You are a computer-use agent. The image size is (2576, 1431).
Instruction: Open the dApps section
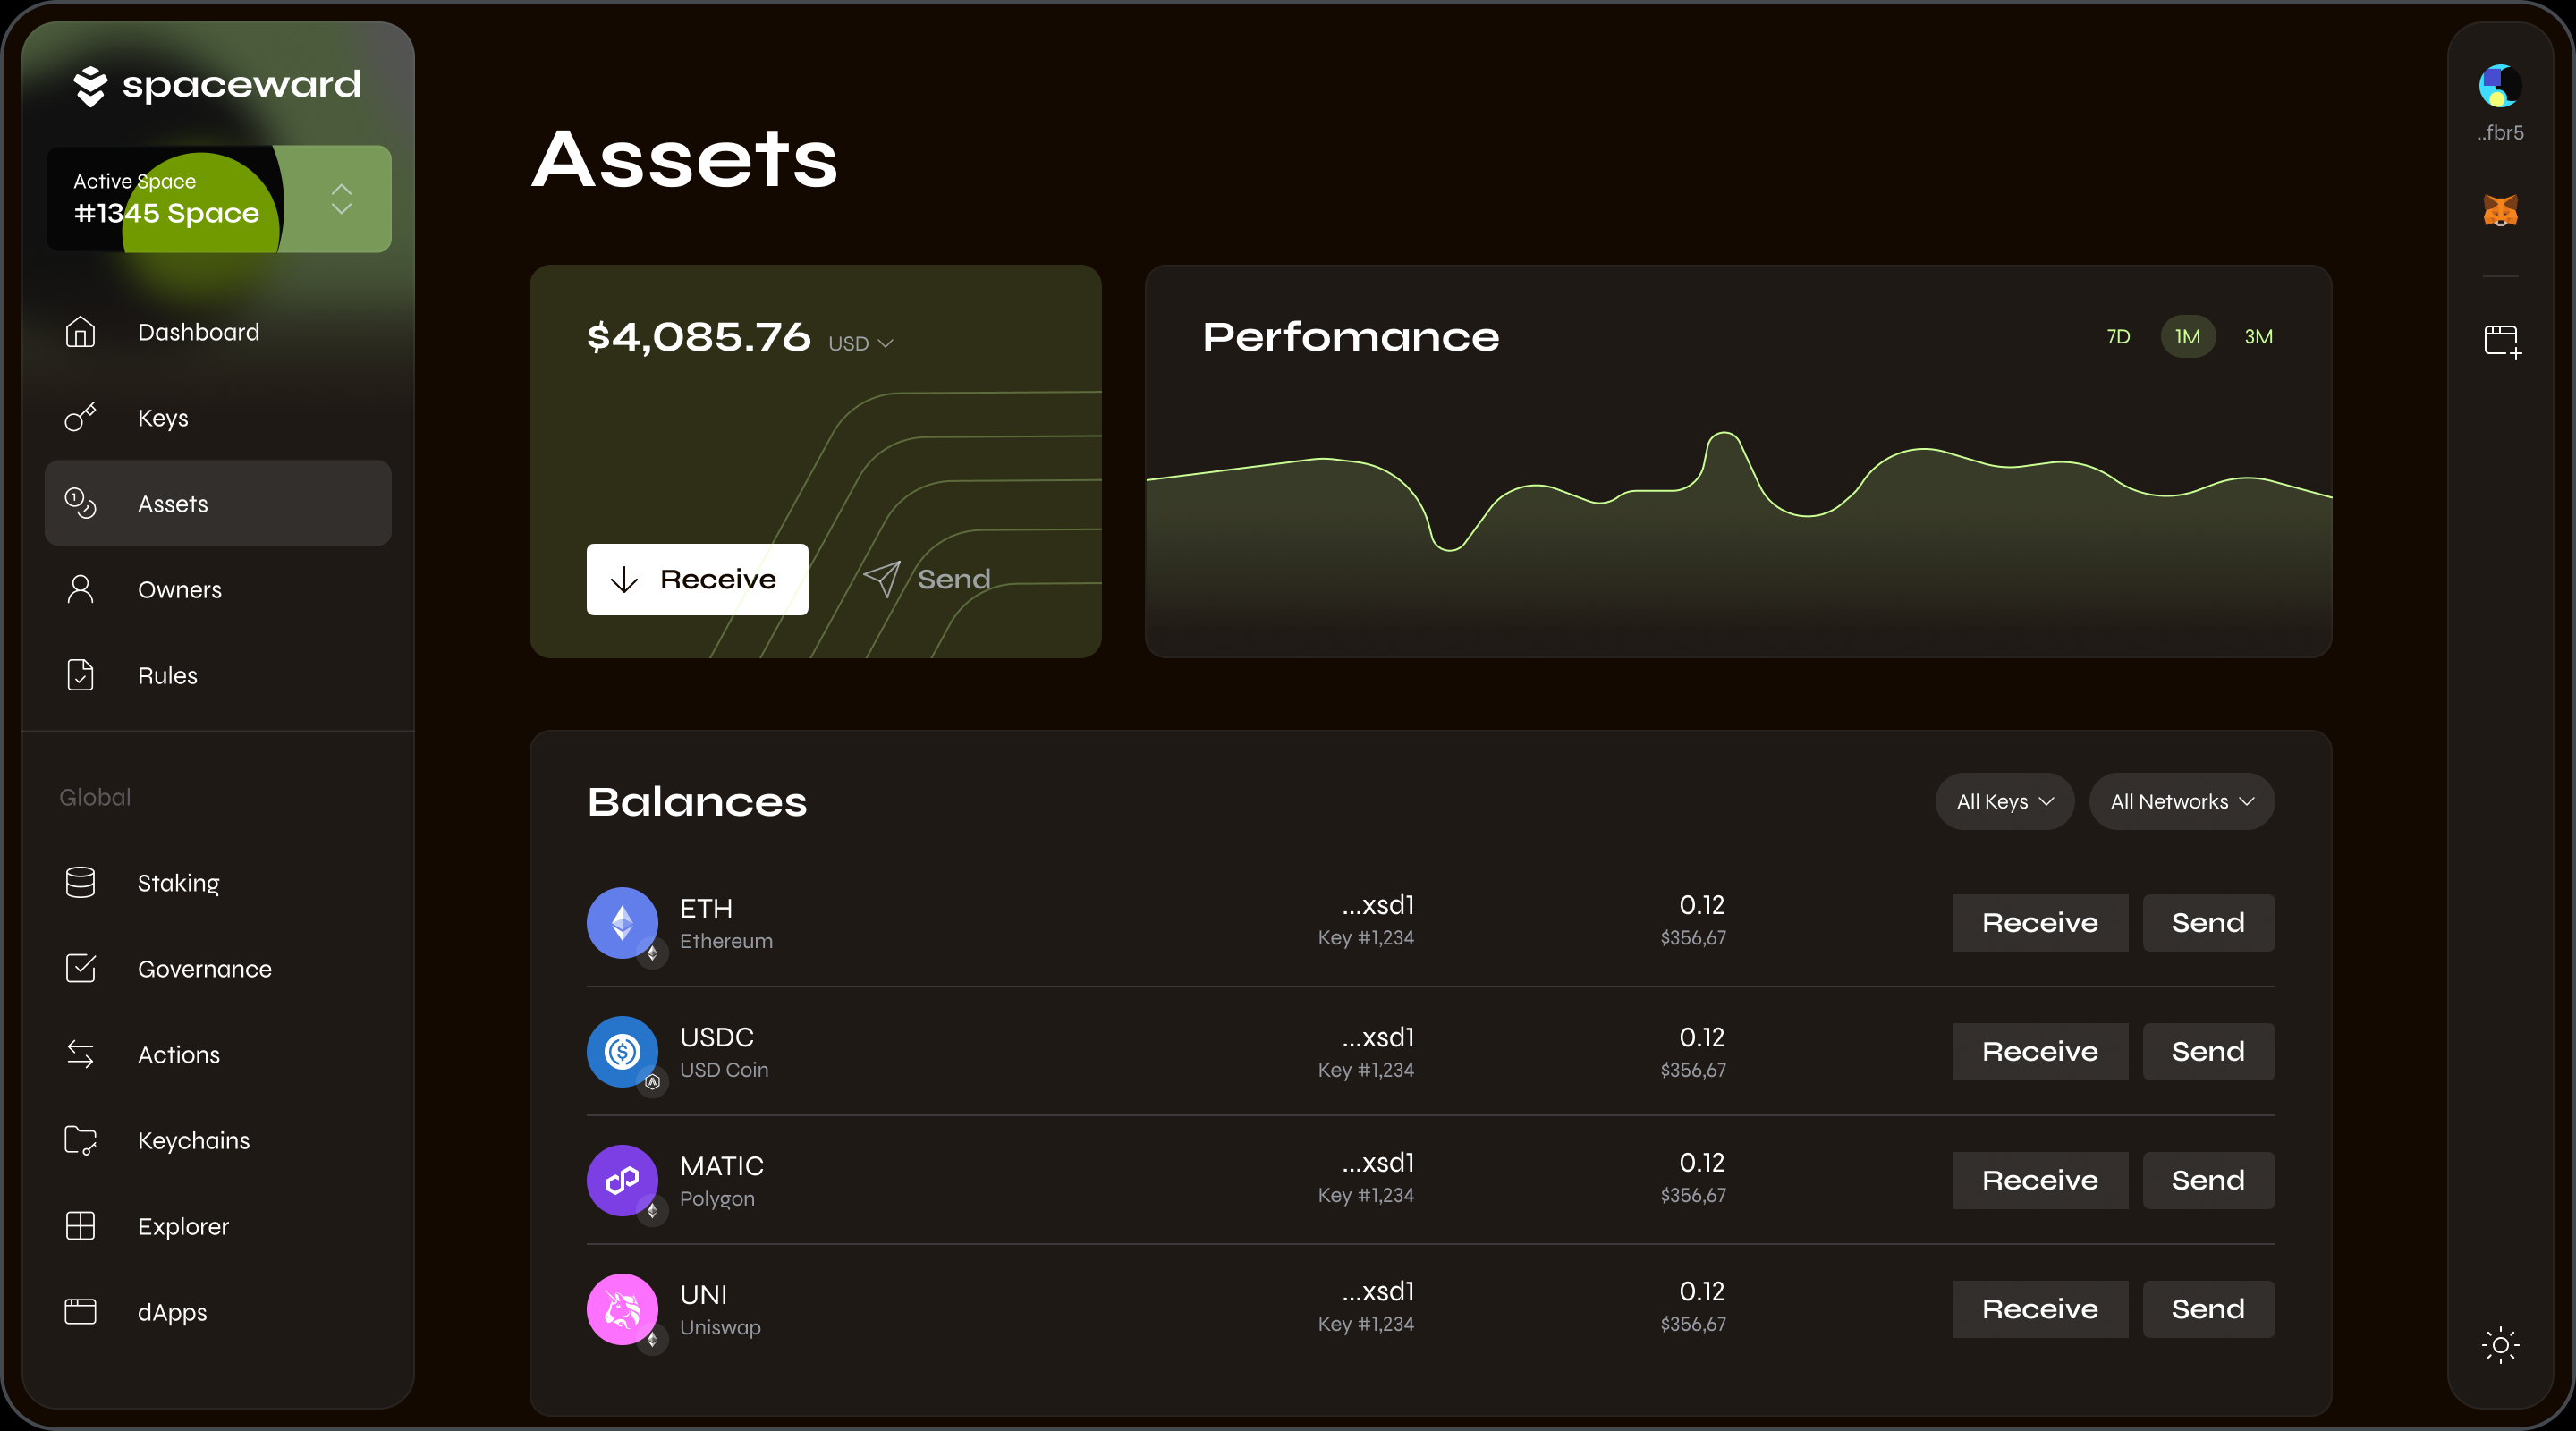pos(172,1312)
